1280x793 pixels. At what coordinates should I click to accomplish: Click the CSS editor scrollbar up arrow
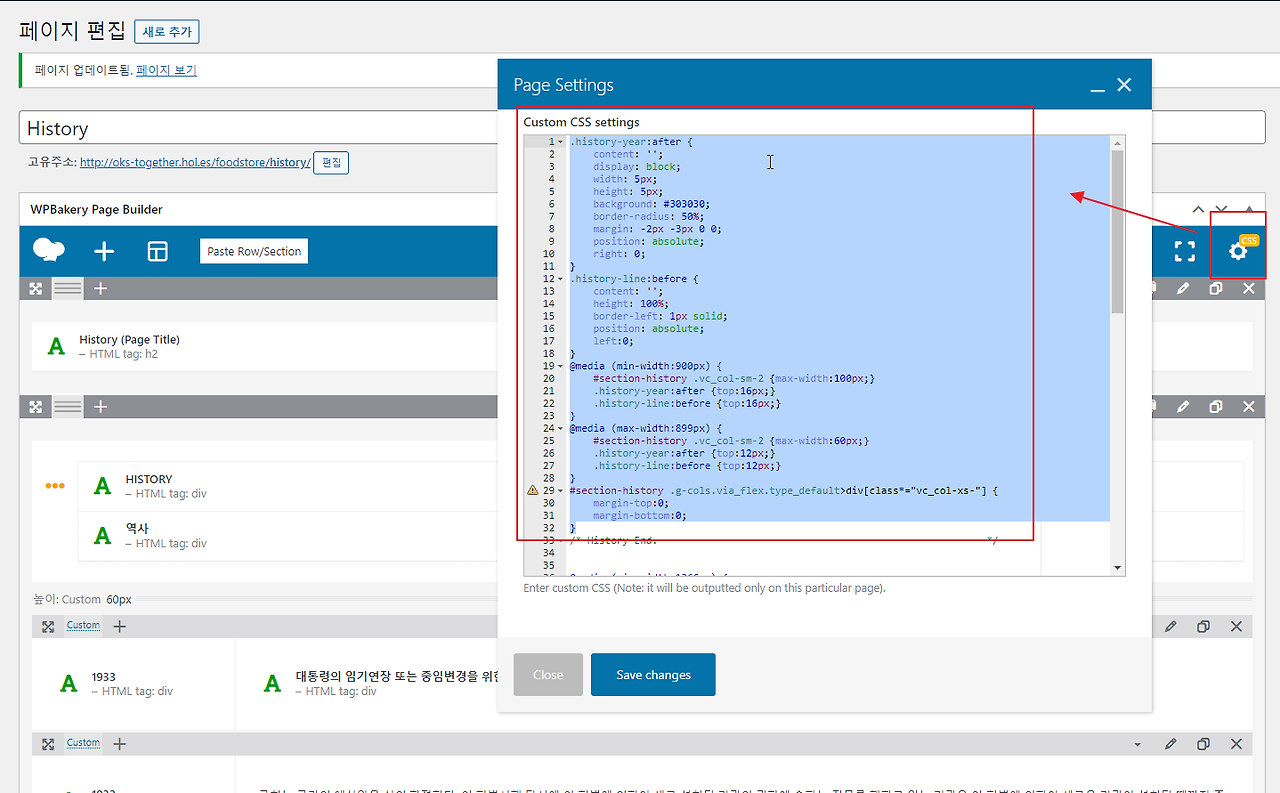click(x=1118, y=143)
